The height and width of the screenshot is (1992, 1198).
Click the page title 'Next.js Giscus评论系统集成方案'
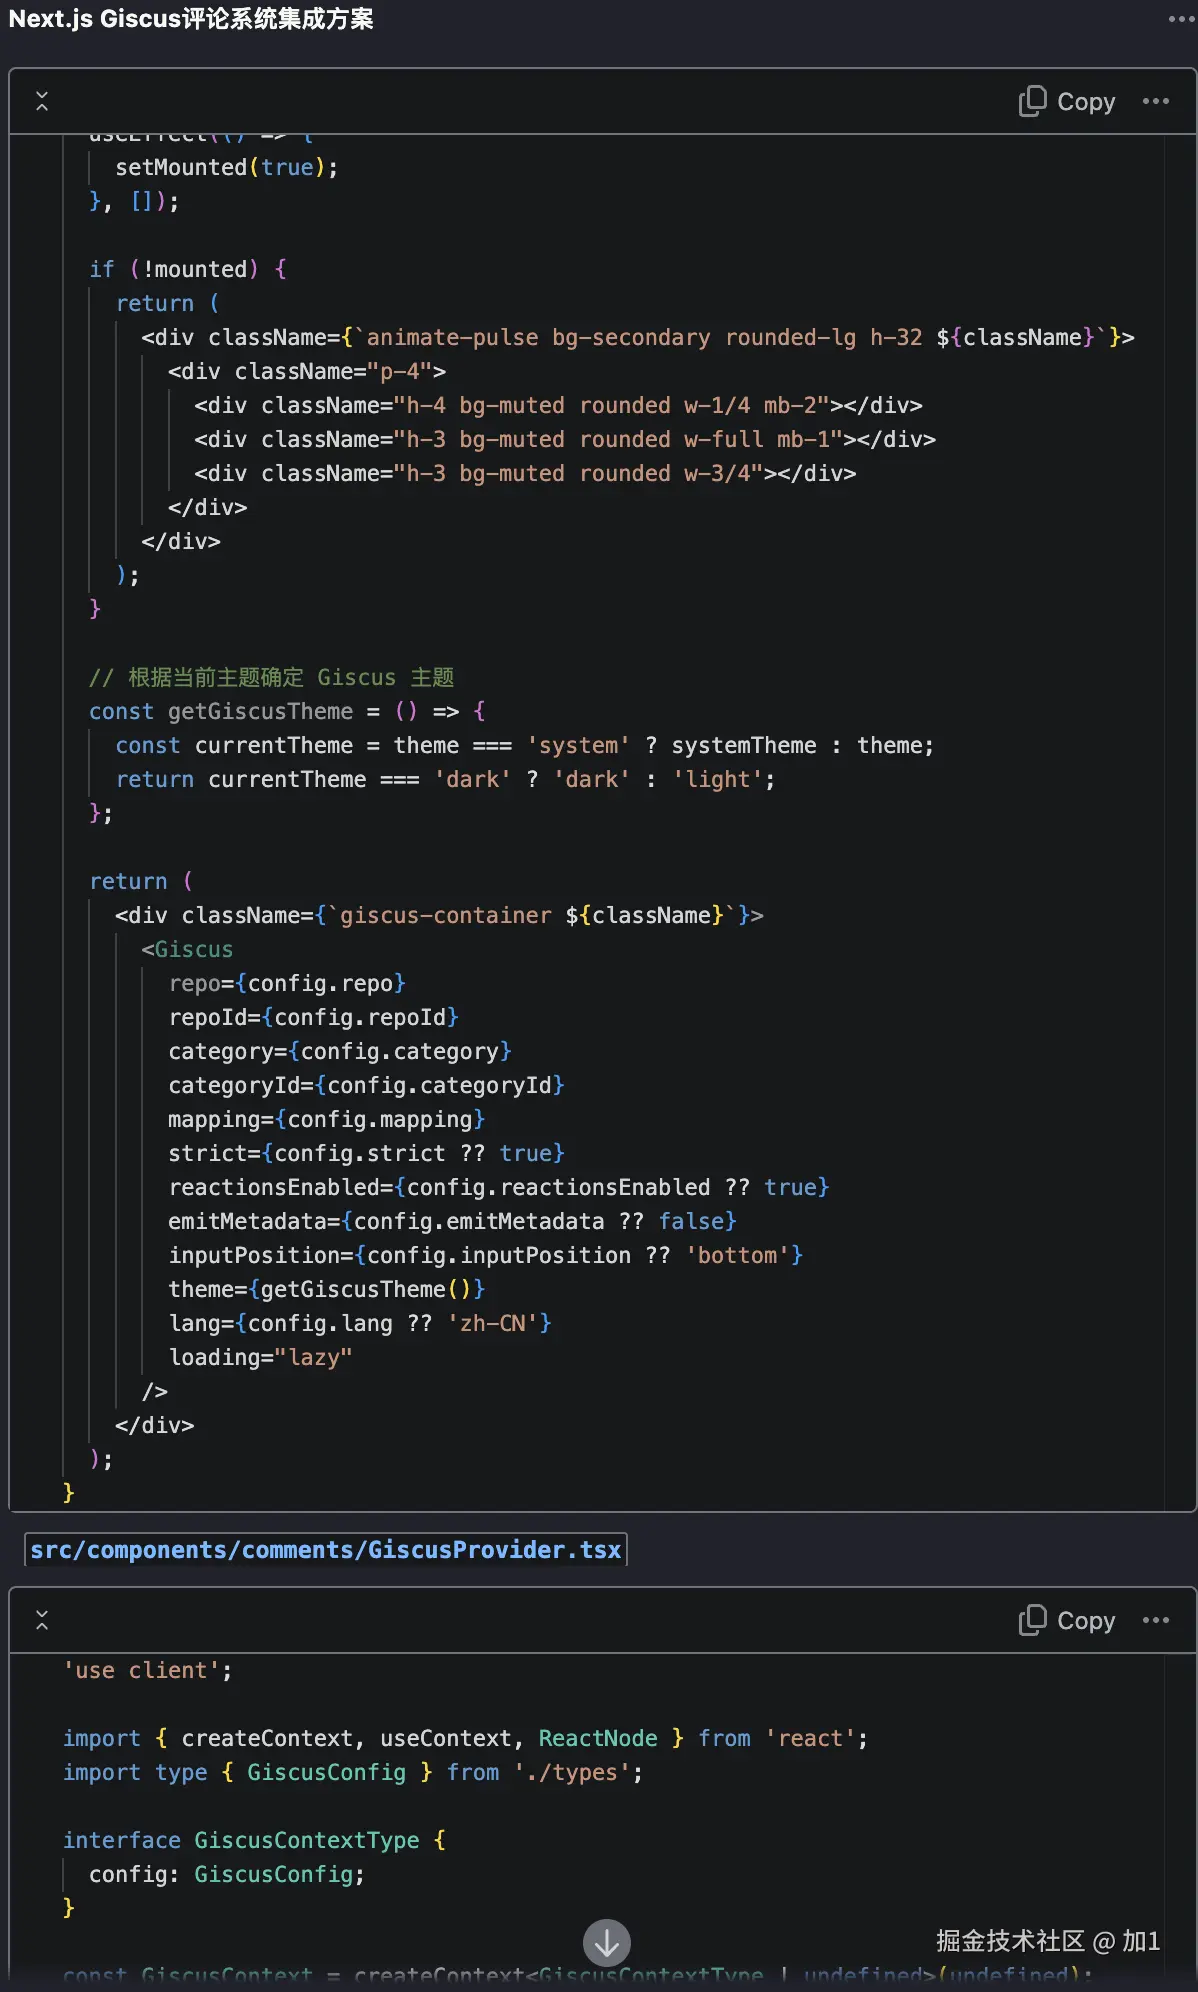point(191,19)
